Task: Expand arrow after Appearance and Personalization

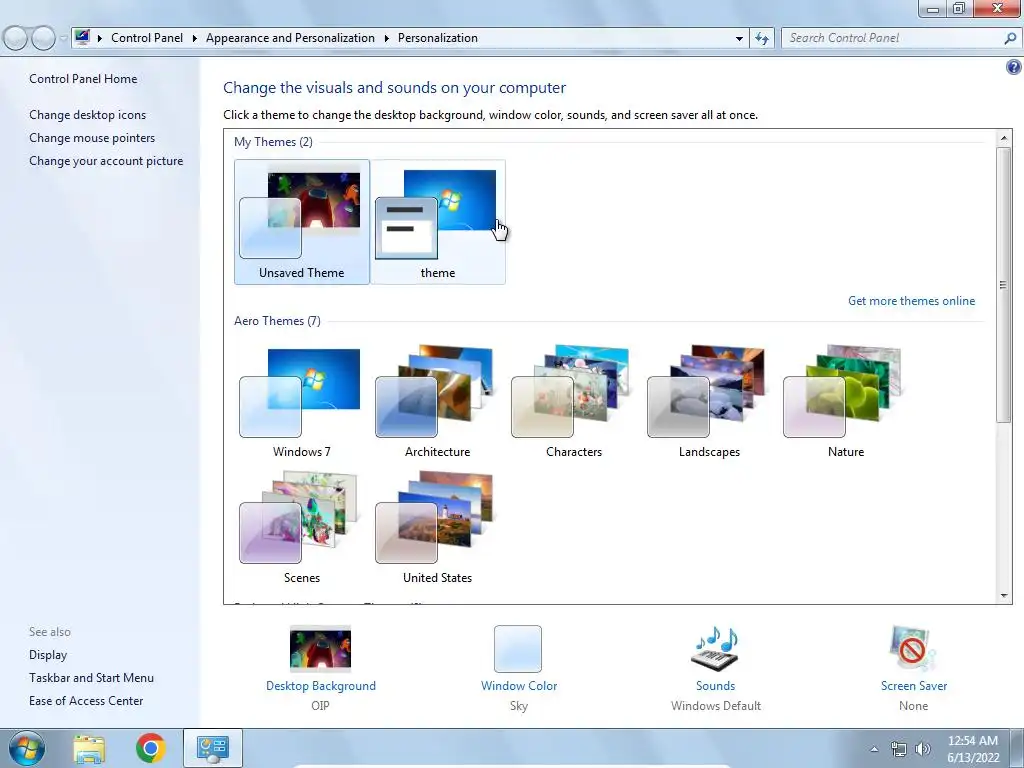Action: [x=387, y=39]
